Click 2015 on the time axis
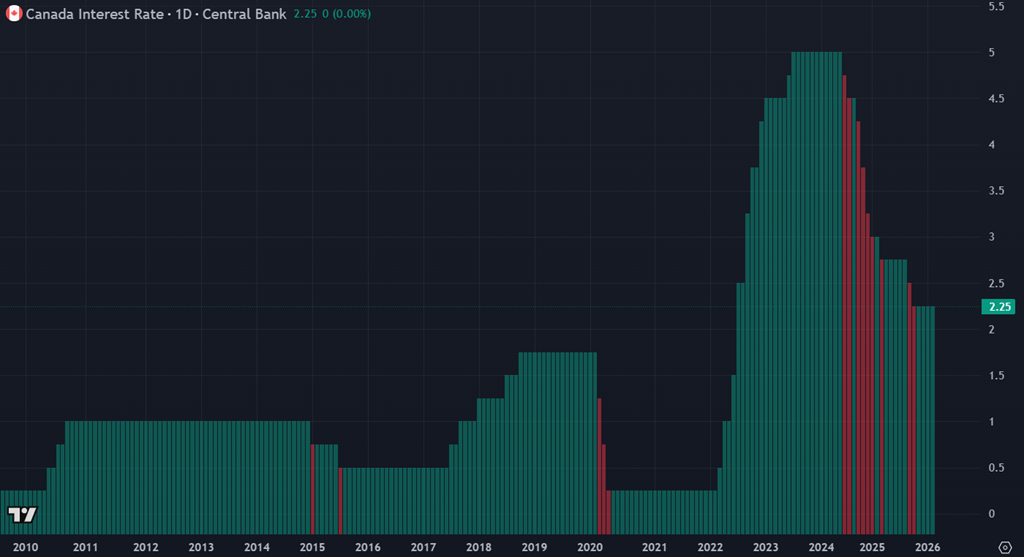 click(312, 547)
